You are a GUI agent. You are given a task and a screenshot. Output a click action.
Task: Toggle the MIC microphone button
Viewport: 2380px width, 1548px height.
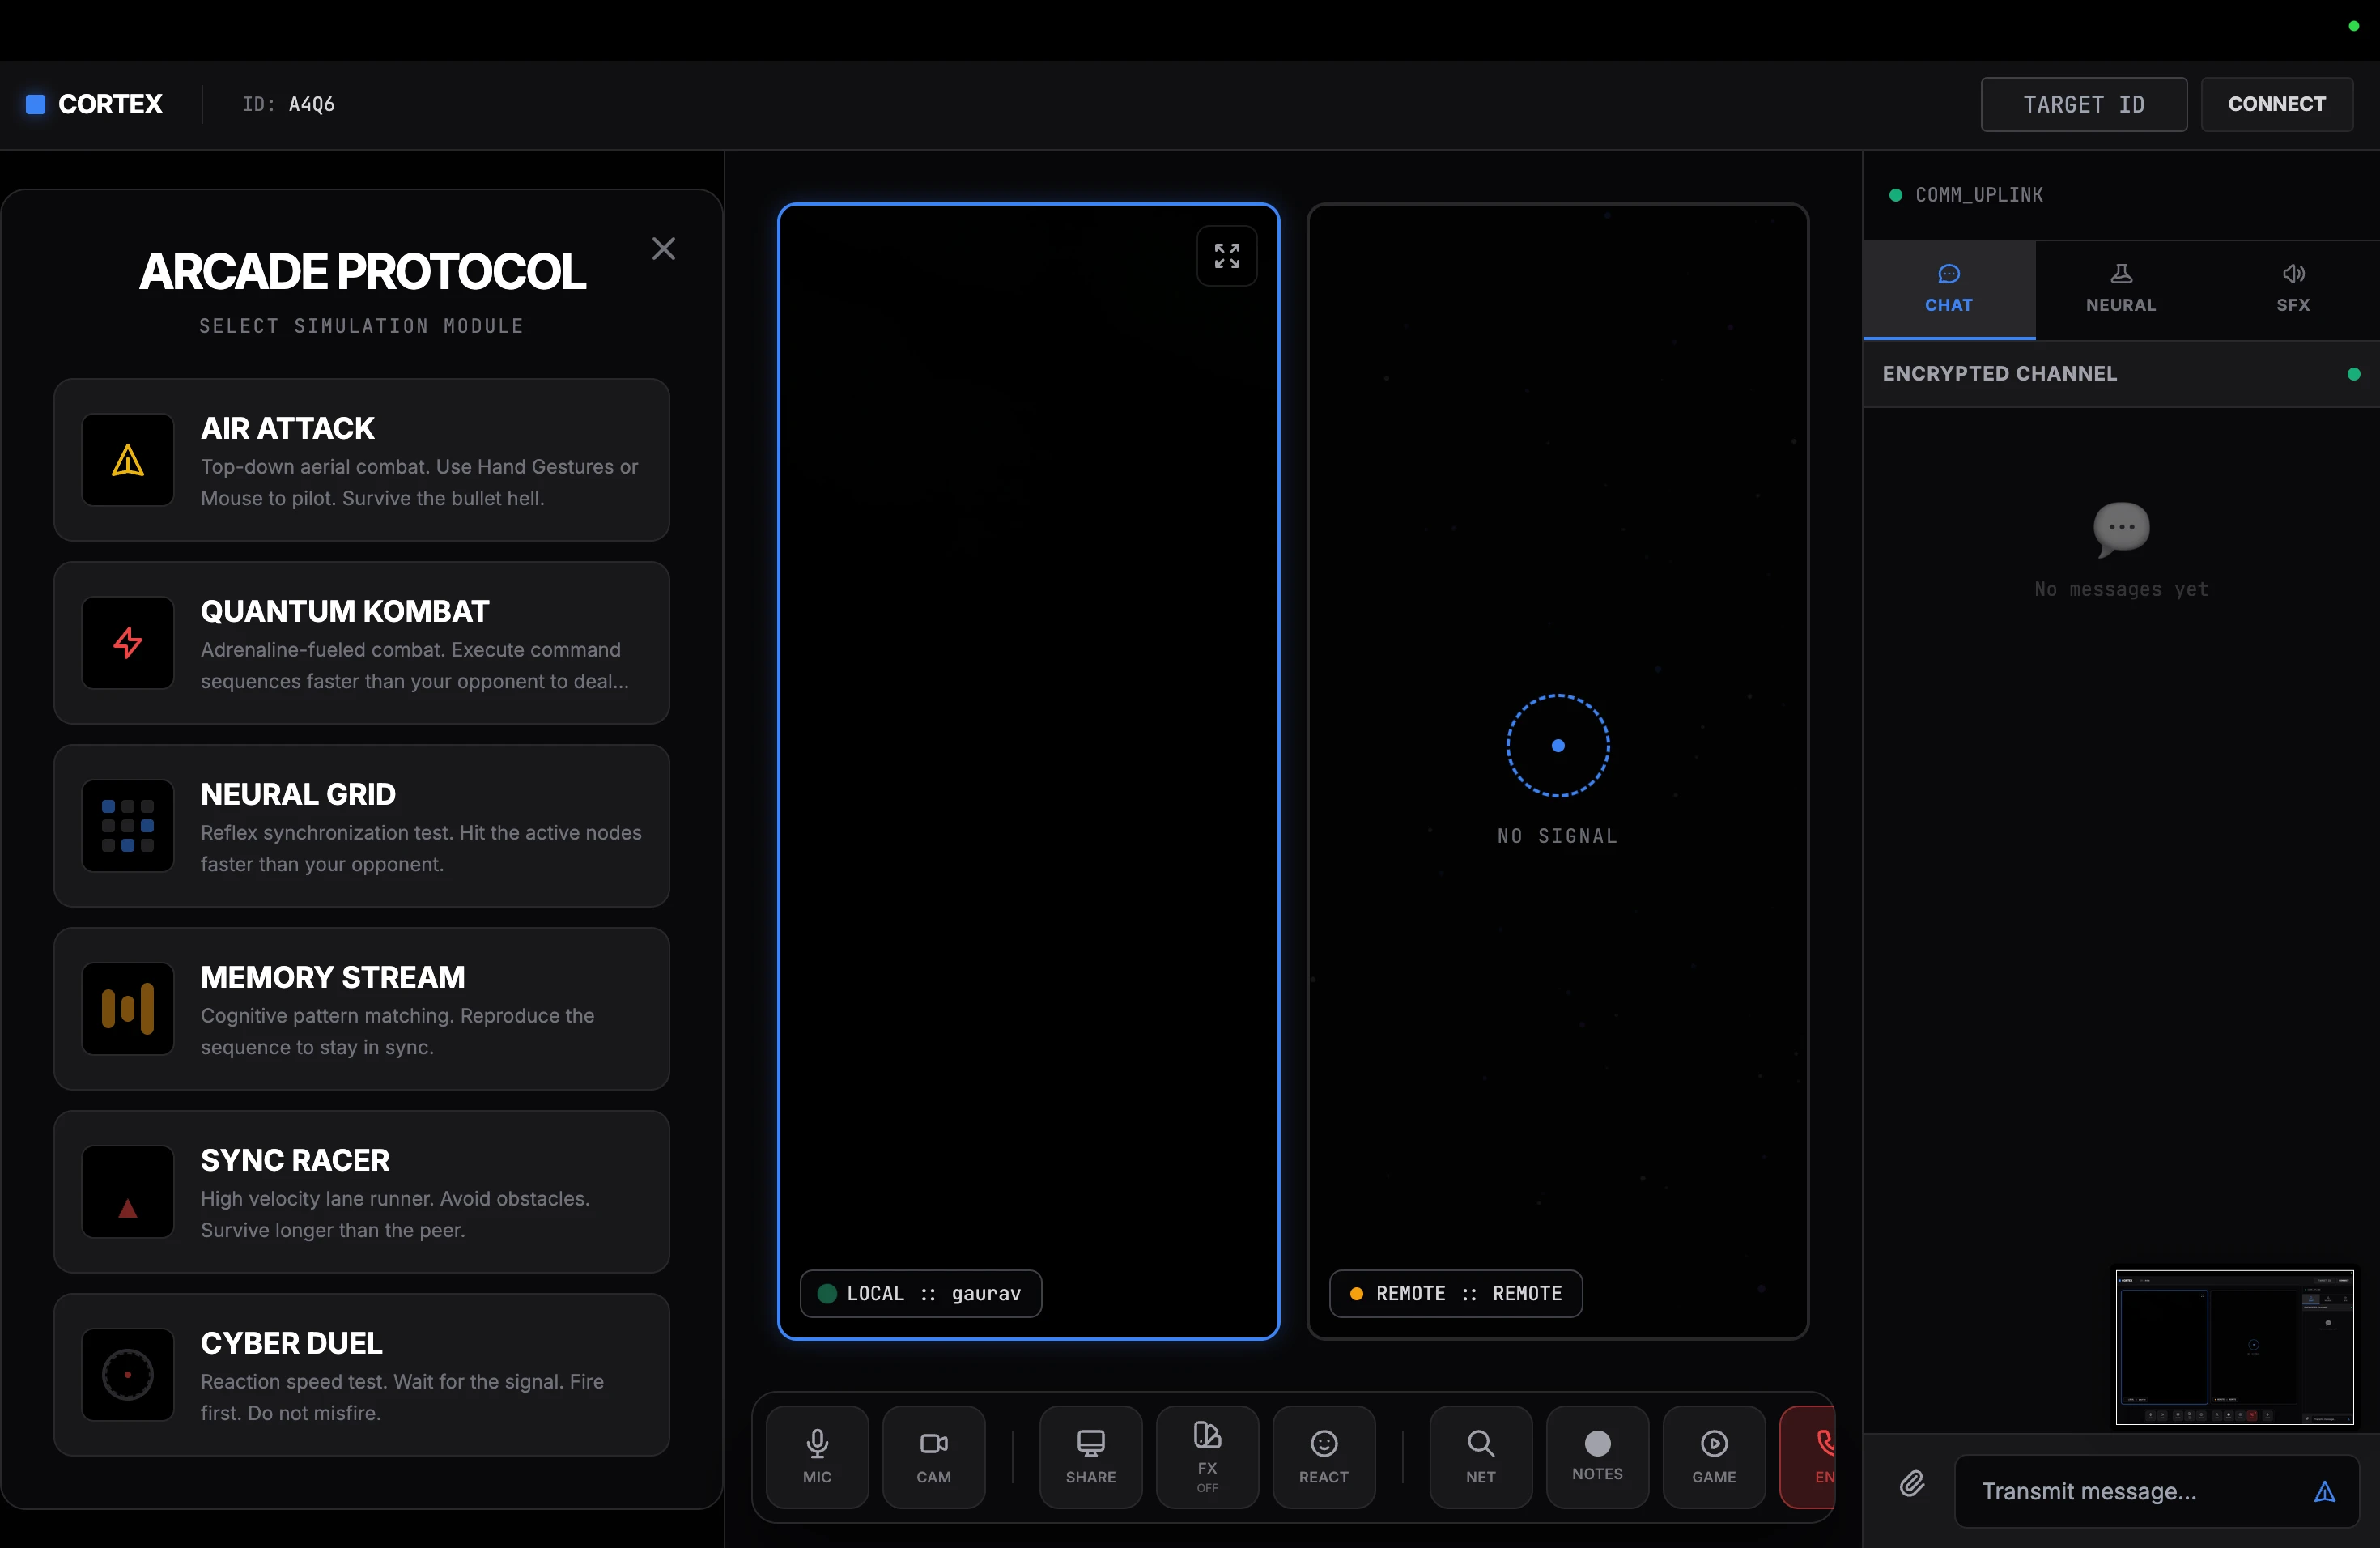click(817, 1455)
